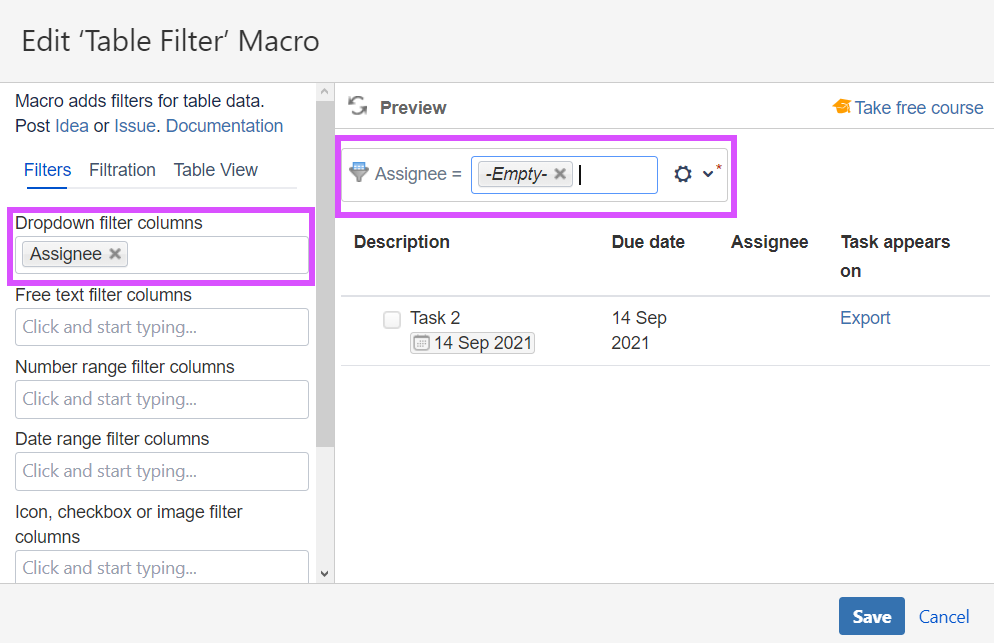This screenshot has height=643, width=994.
Task: Click the Due date cell 14 Sep 2021
Action: 639,330
